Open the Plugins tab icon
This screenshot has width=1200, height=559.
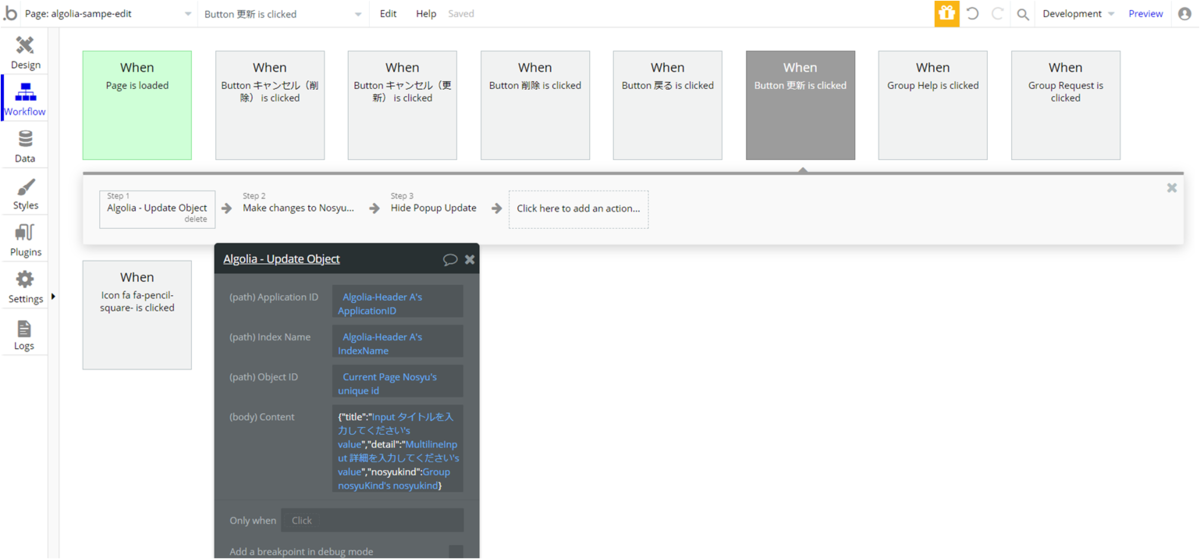click(x=25, y=234)
